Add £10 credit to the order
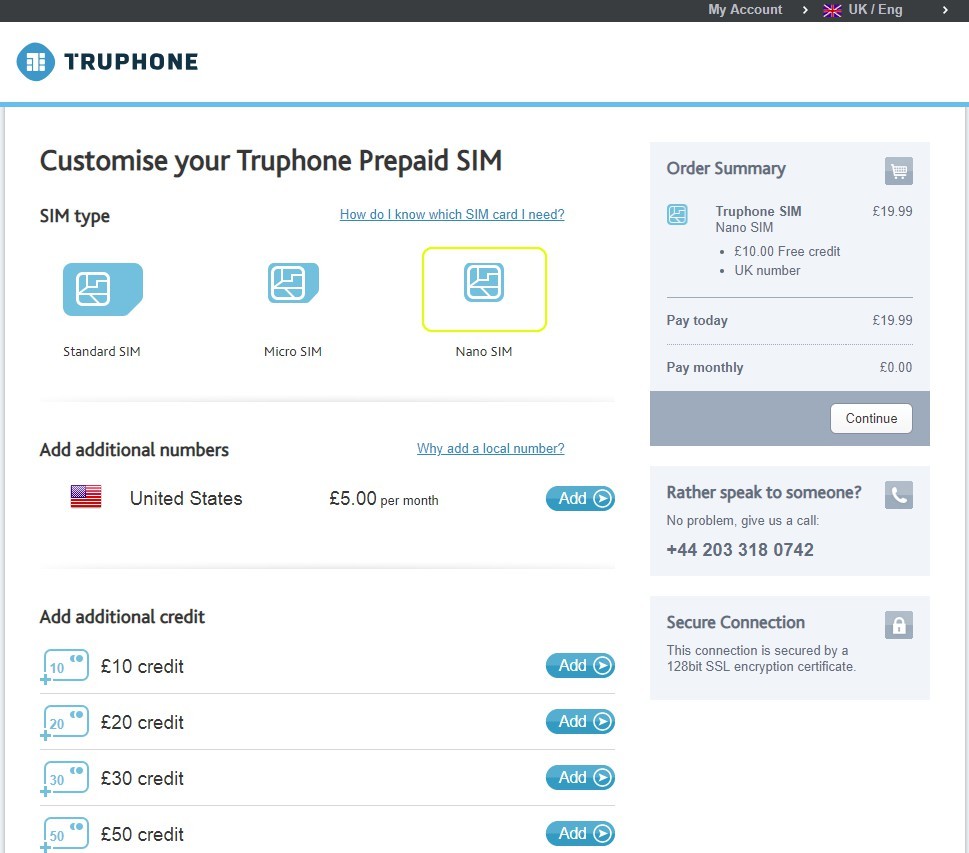 (x=580, y=665)
